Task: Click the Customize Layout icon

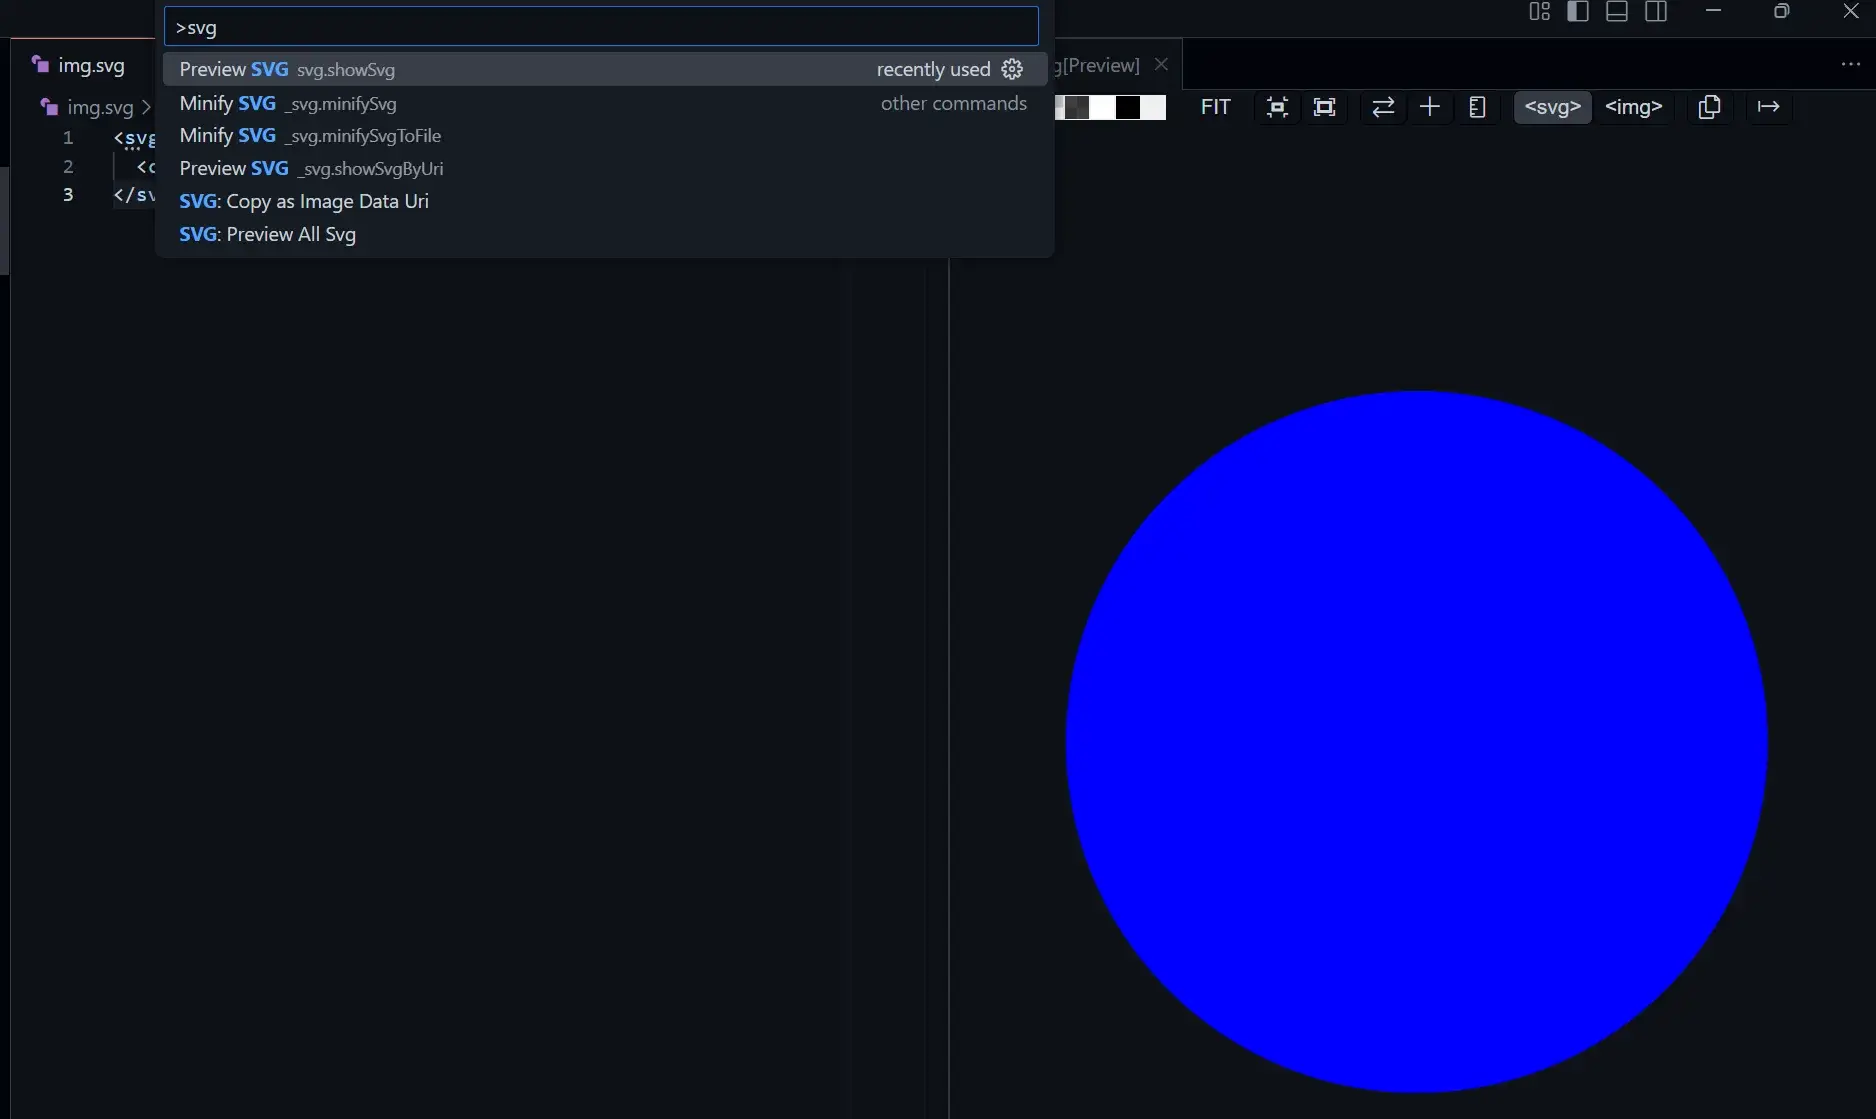Action: pos(1539,12)
